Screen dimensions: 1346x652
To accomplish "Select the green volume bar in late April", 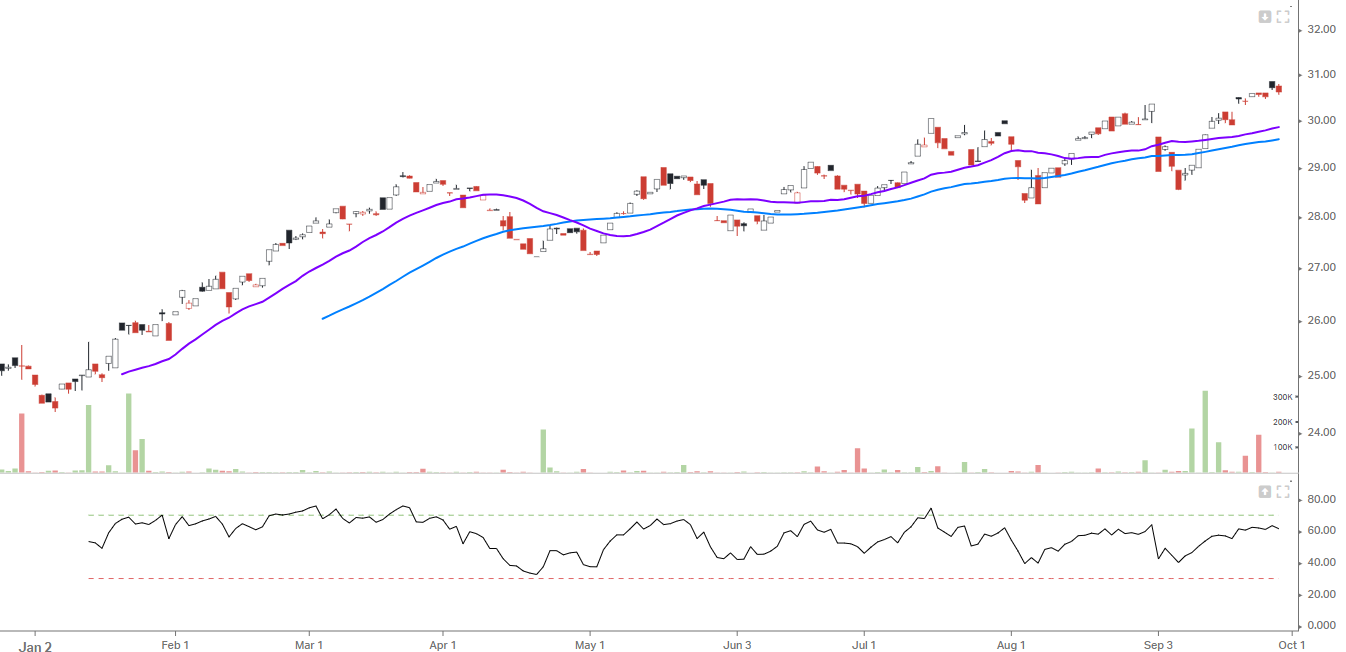I will tap(544, 451).
